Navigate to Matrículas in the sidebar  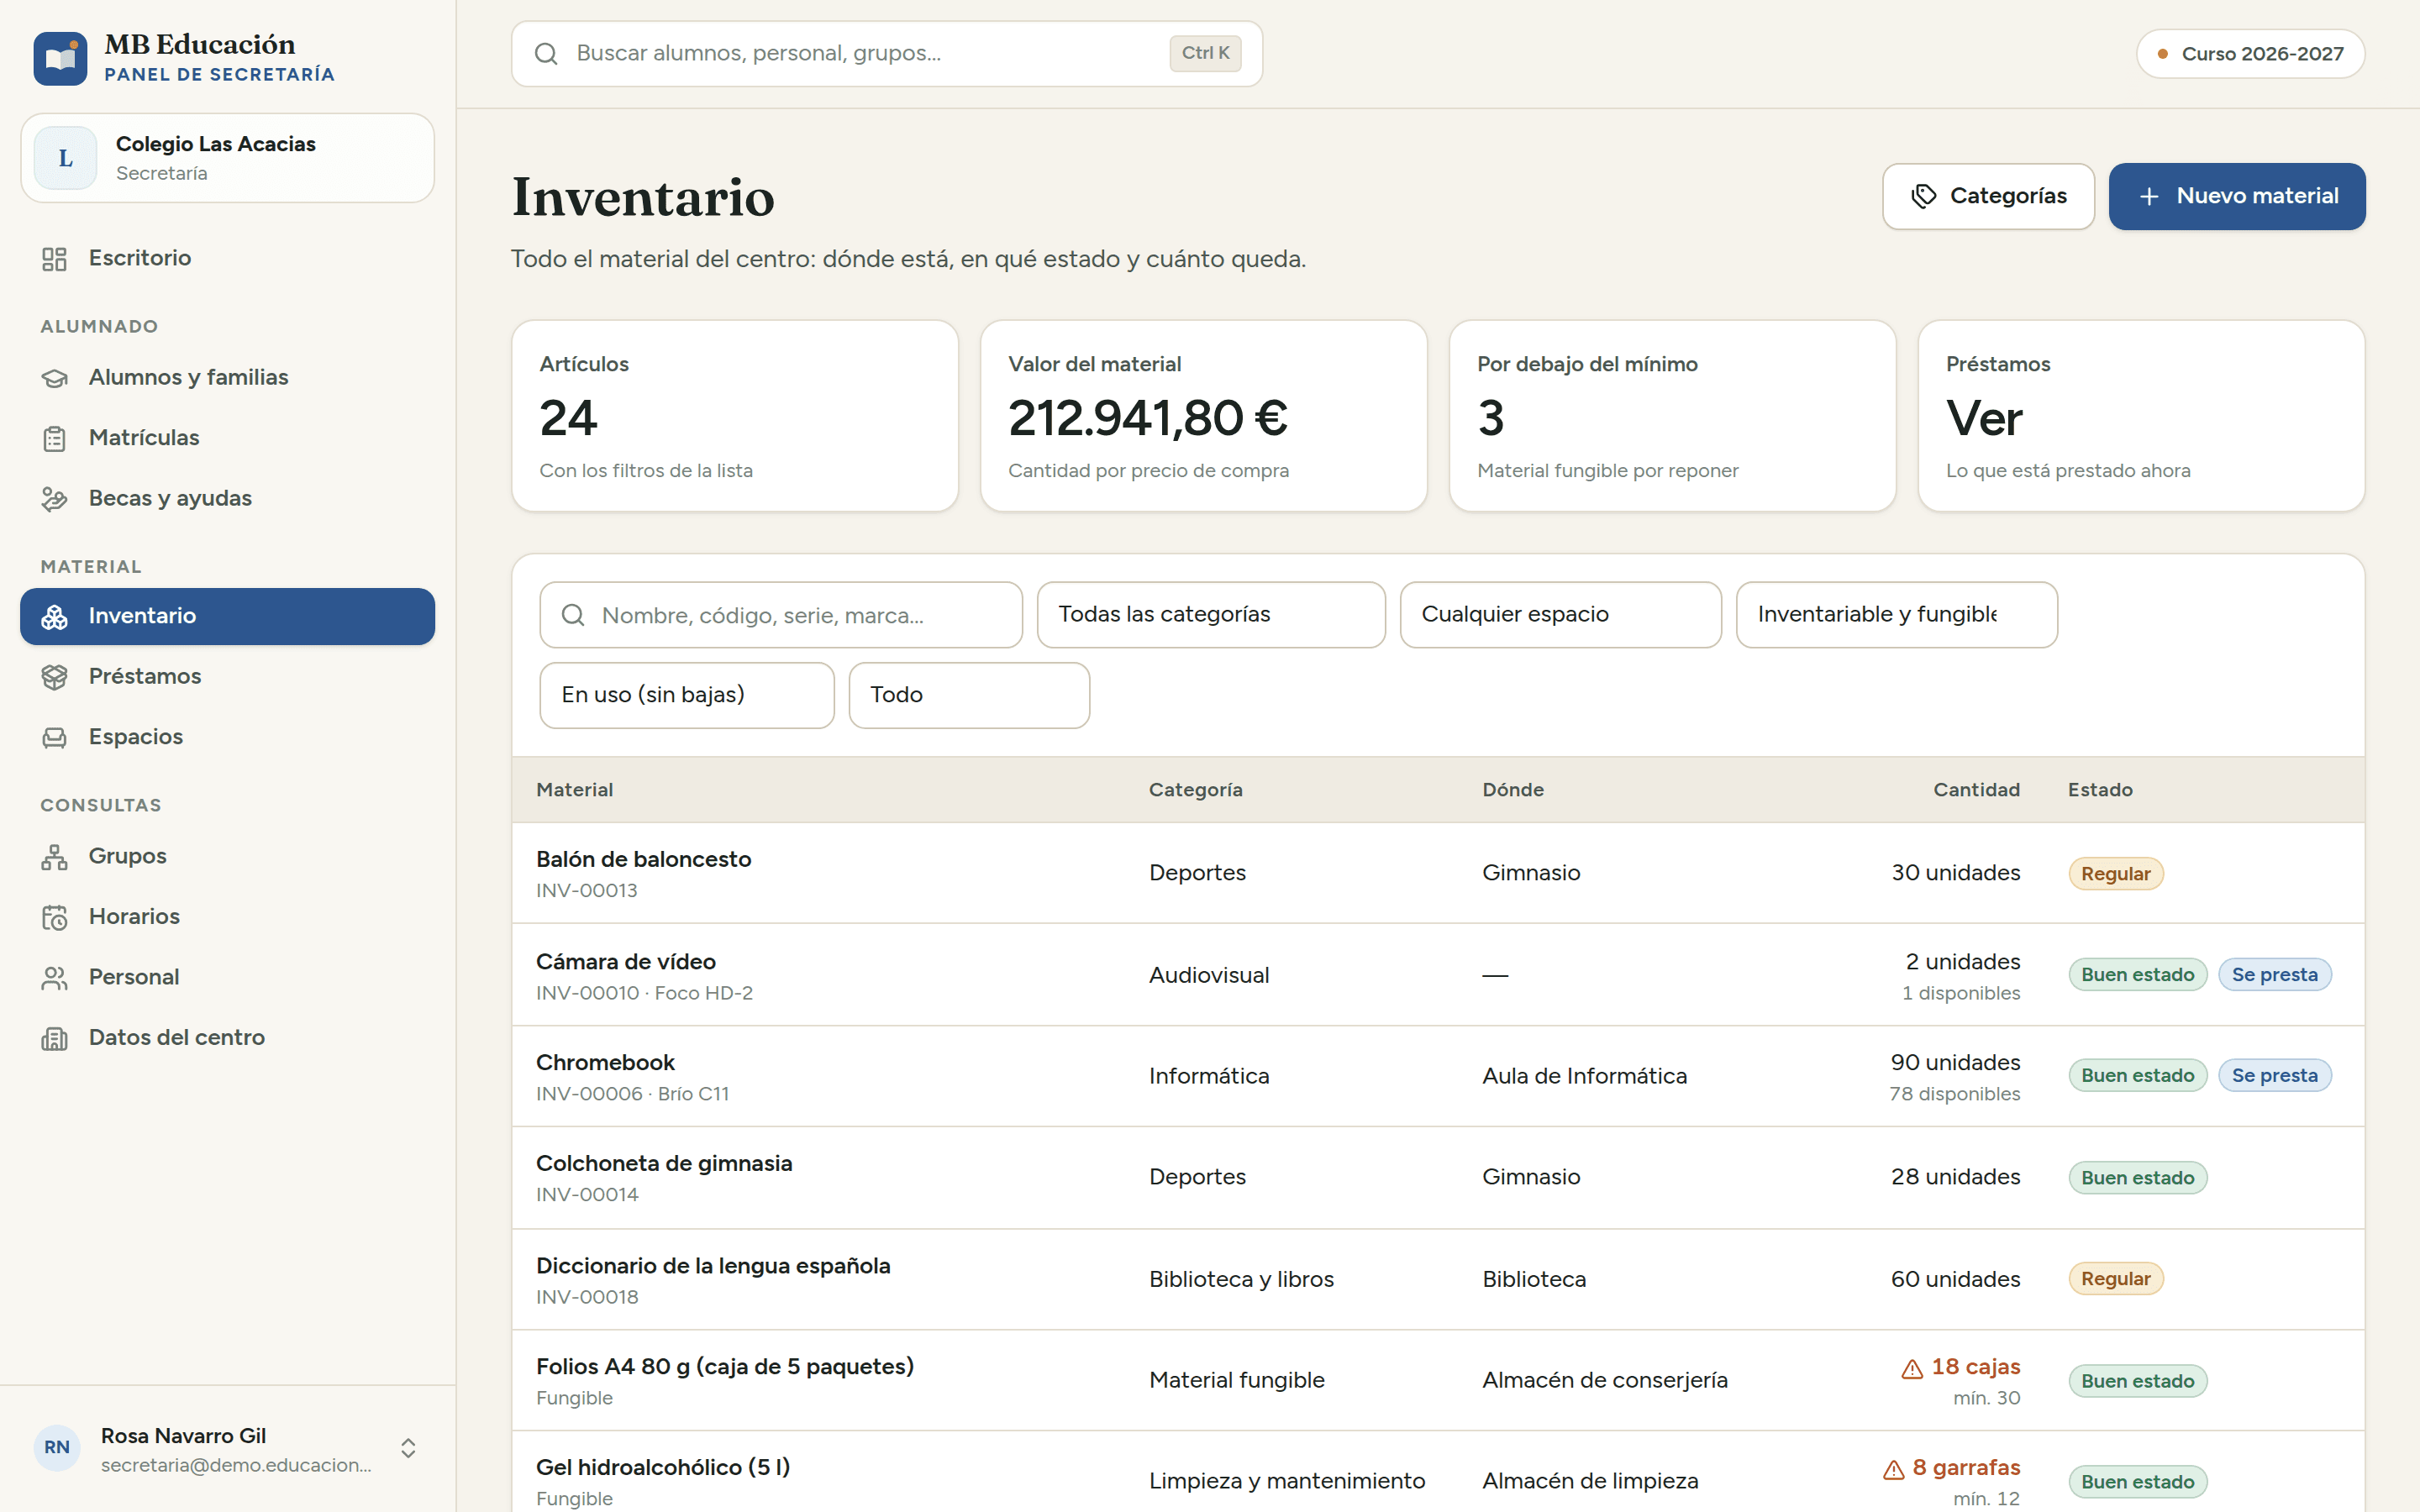(227, 438)
